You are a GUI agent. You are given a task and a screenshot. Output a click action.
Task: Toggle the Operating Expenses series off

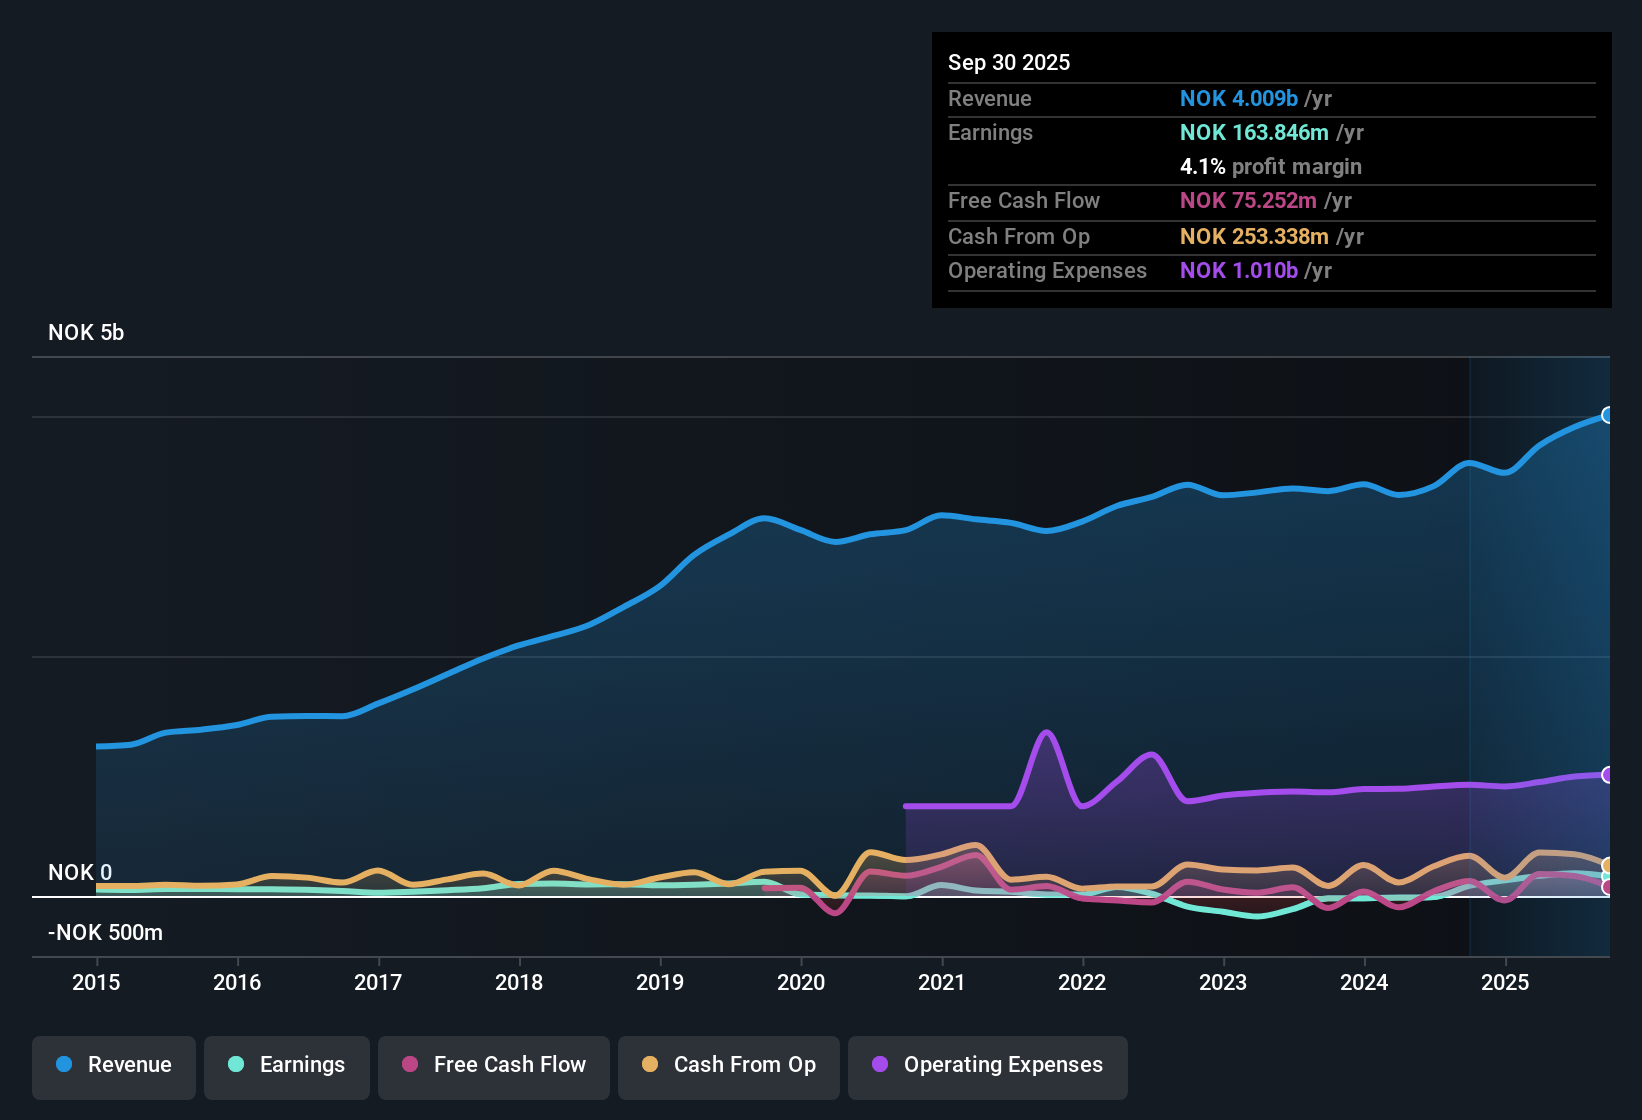pyautogui.click(x=987, y=1065)
